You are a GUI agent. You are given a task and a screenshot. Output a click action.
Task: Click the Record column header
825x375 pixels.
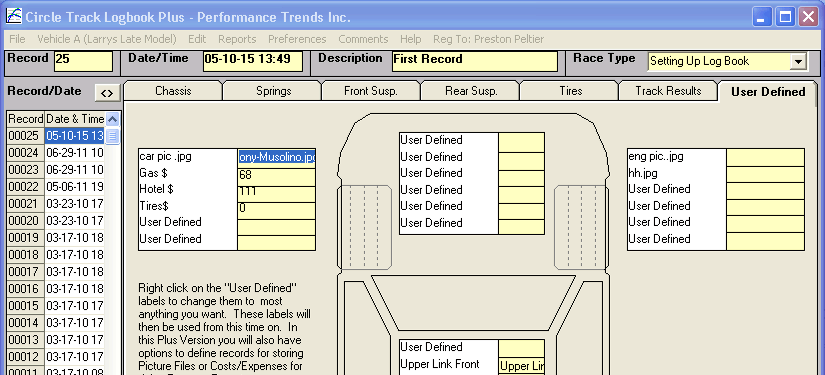coord(26,119)
